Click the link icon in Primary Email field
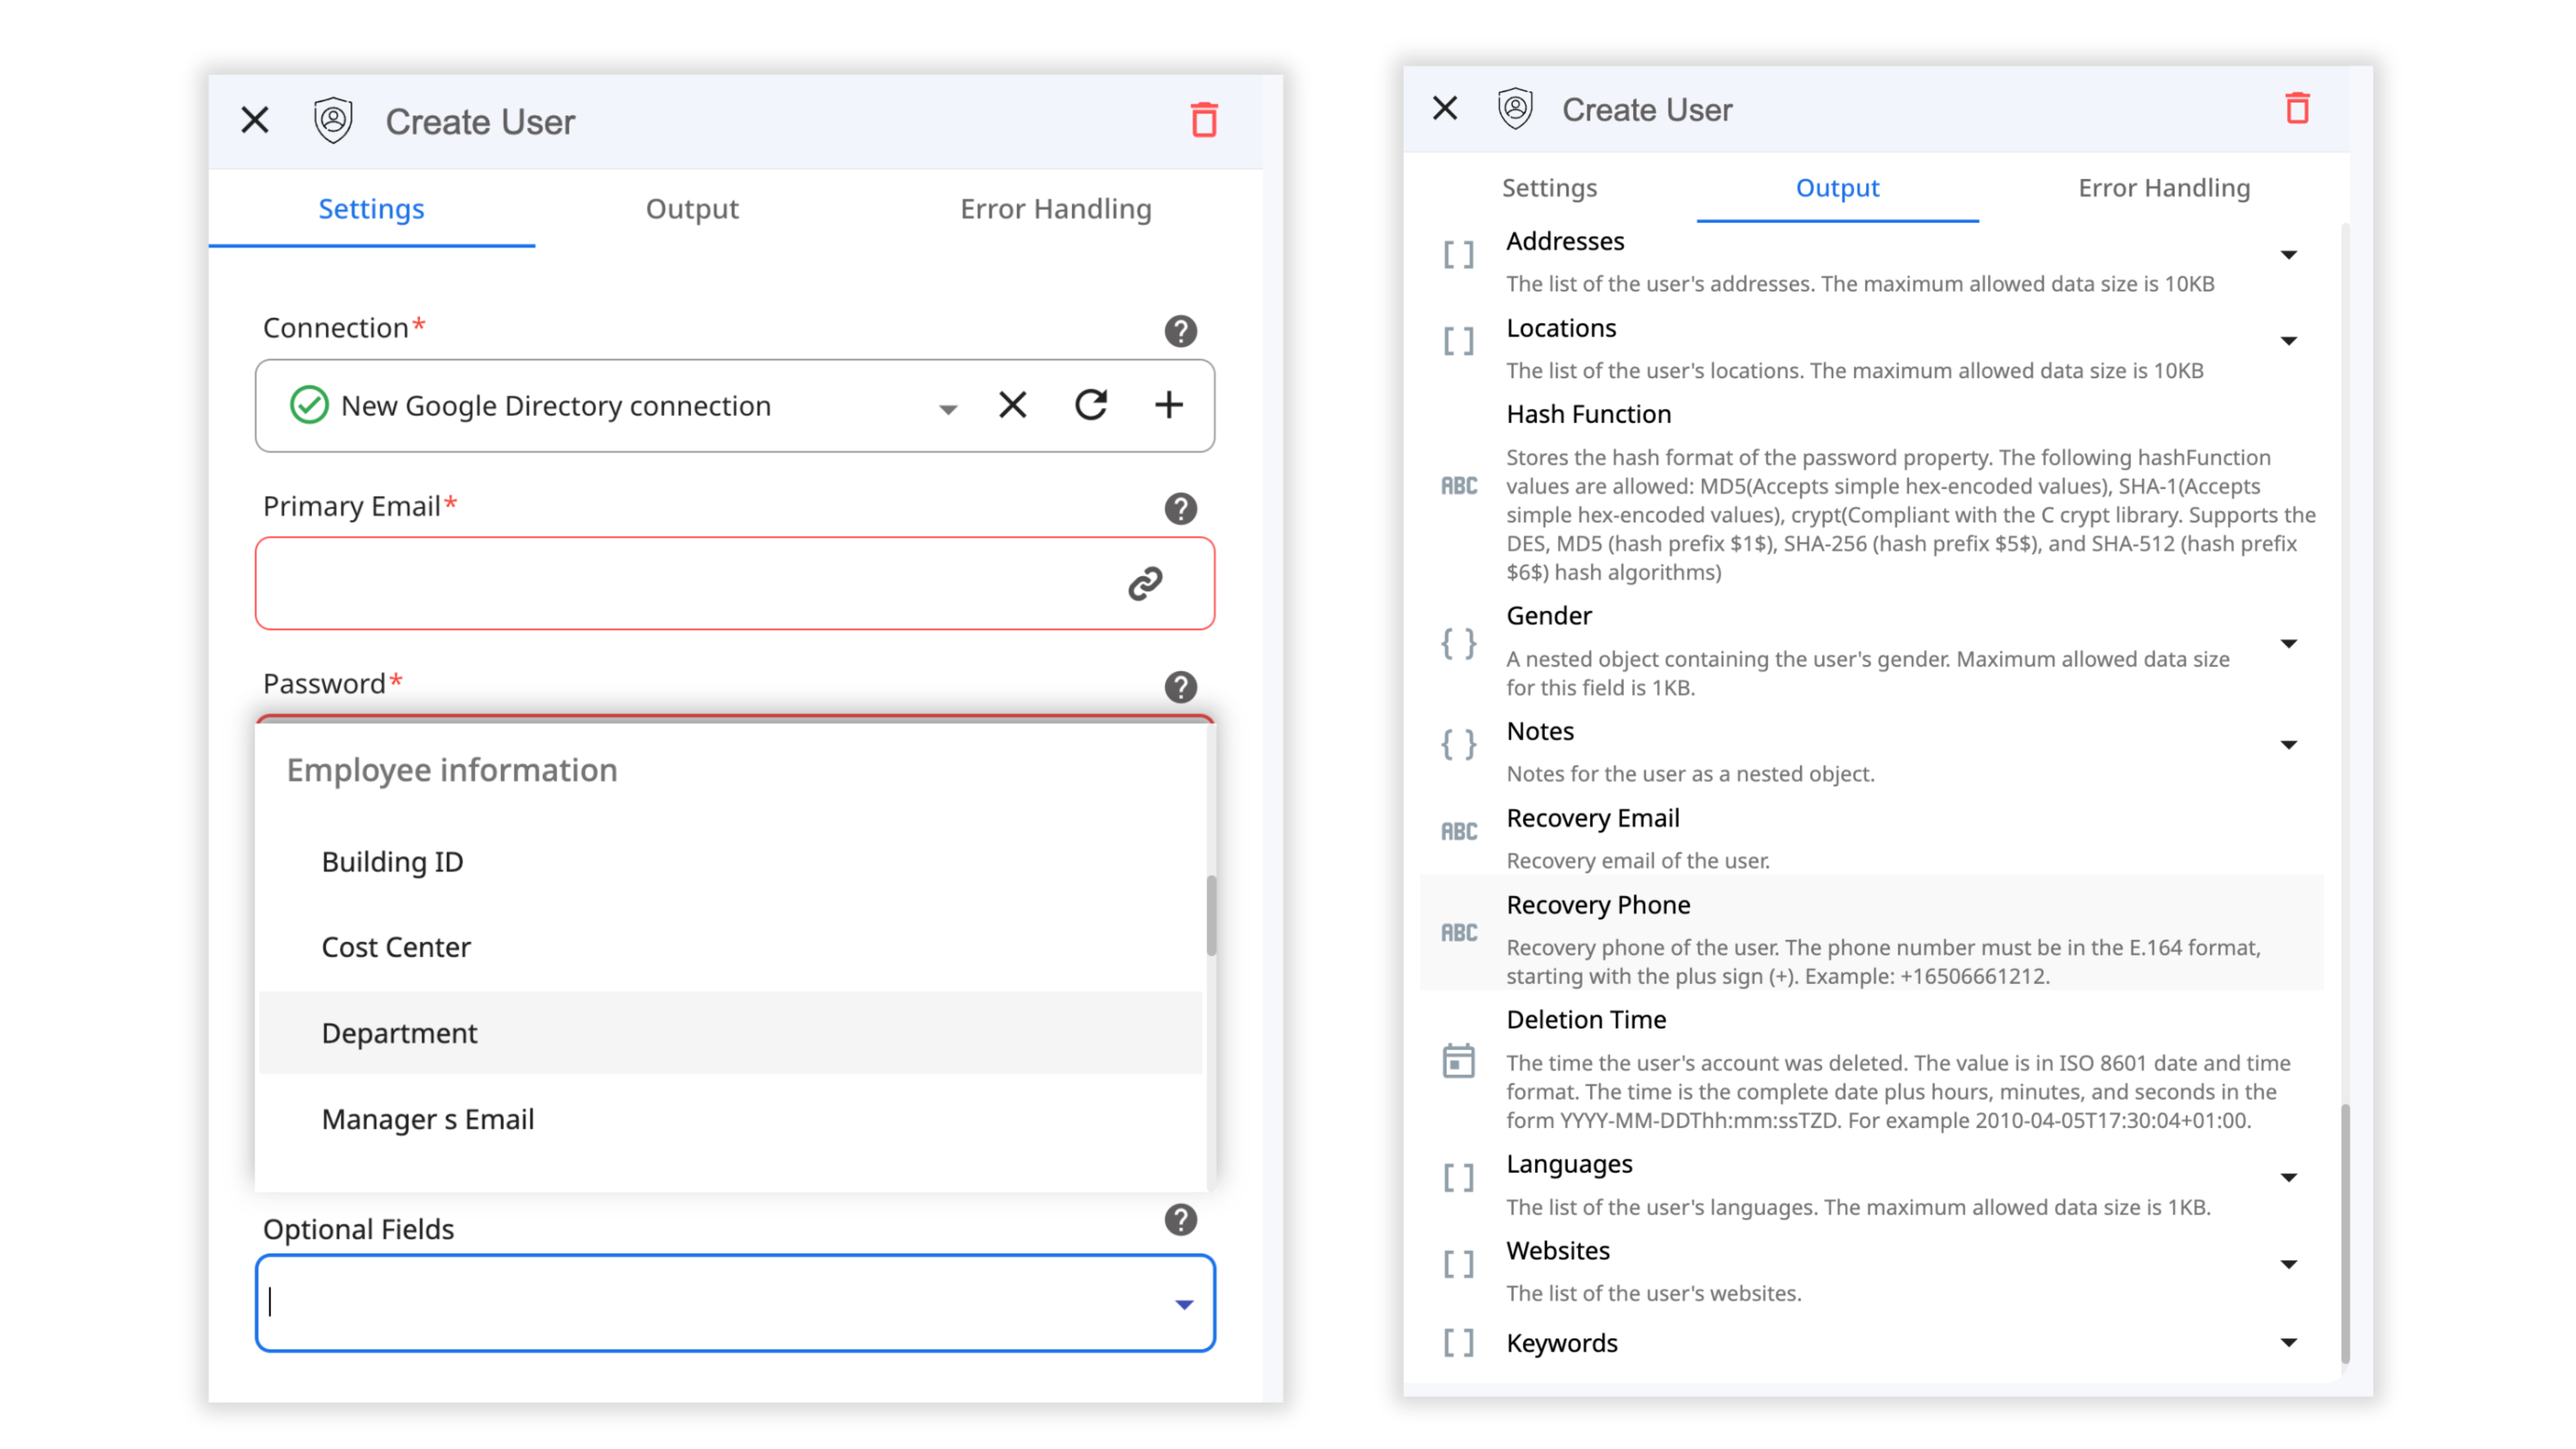Image resolution: width=2576 pixels, height=1449 pixels. [1144, 583]
